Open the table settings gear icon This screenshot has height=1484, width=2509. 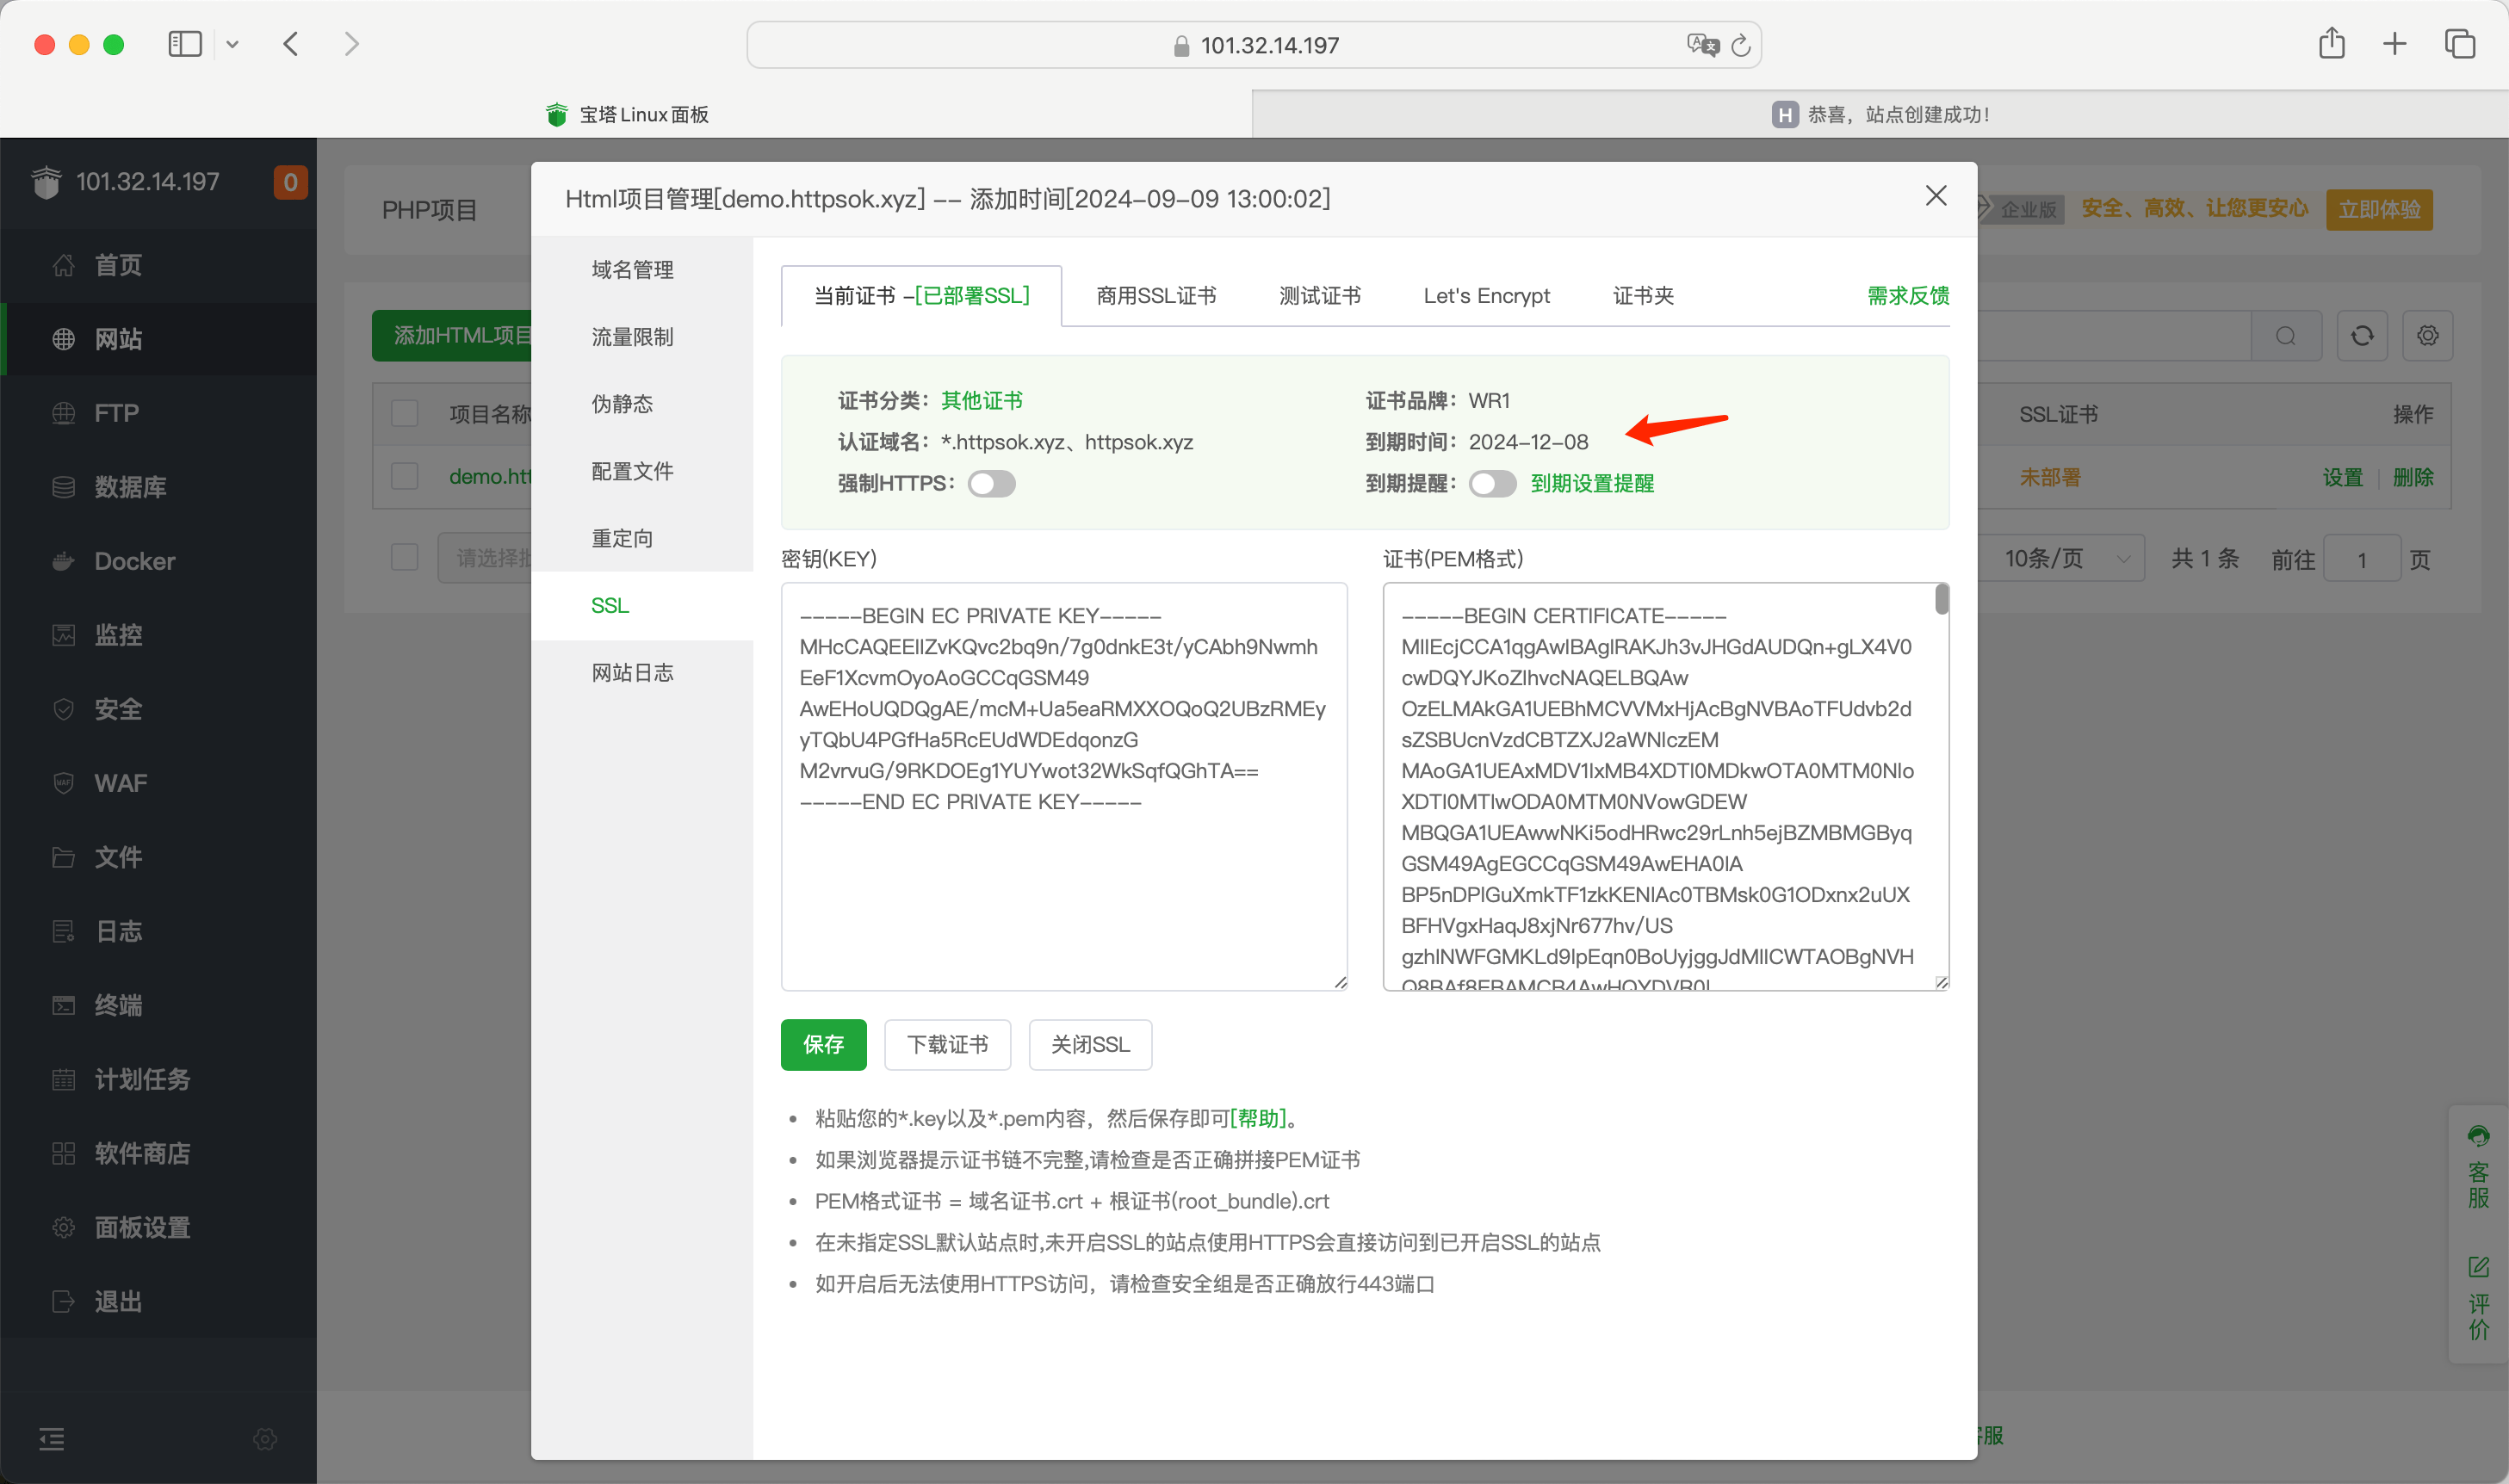coord(2427,336)
